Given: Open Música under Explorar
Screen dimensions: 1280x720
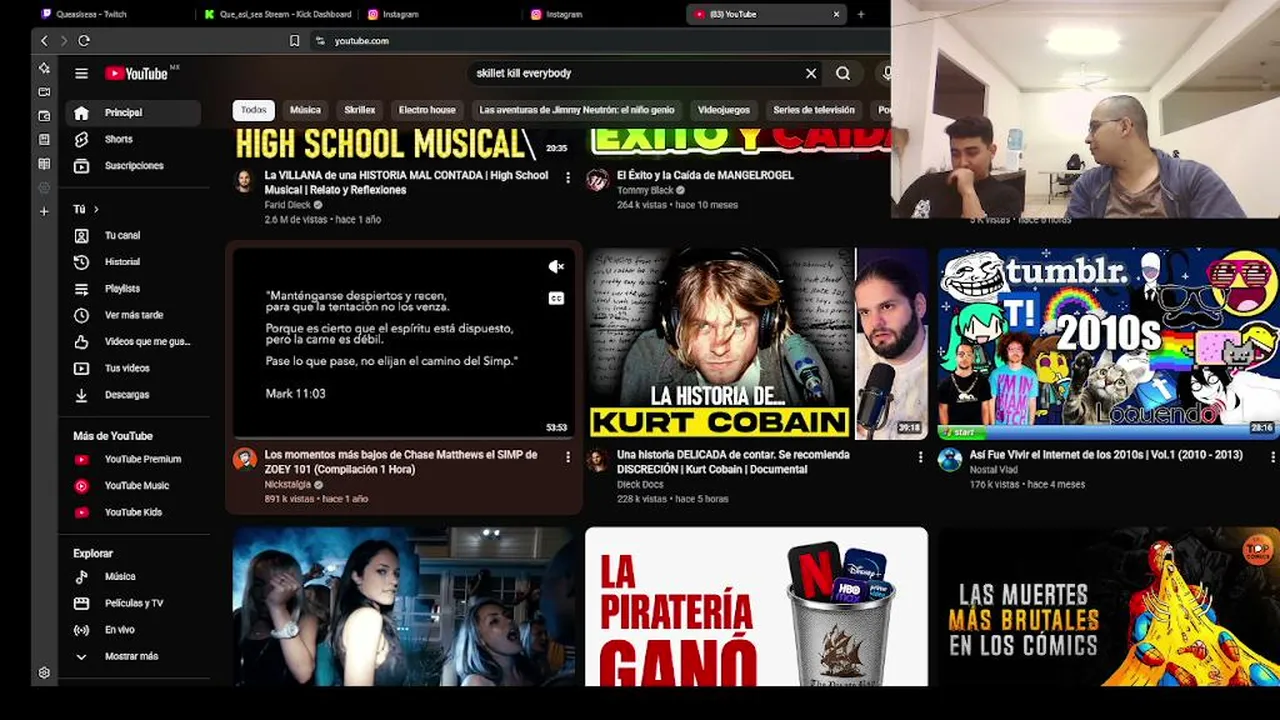Looking at the screenshot, I should click(x=132, y=577).
